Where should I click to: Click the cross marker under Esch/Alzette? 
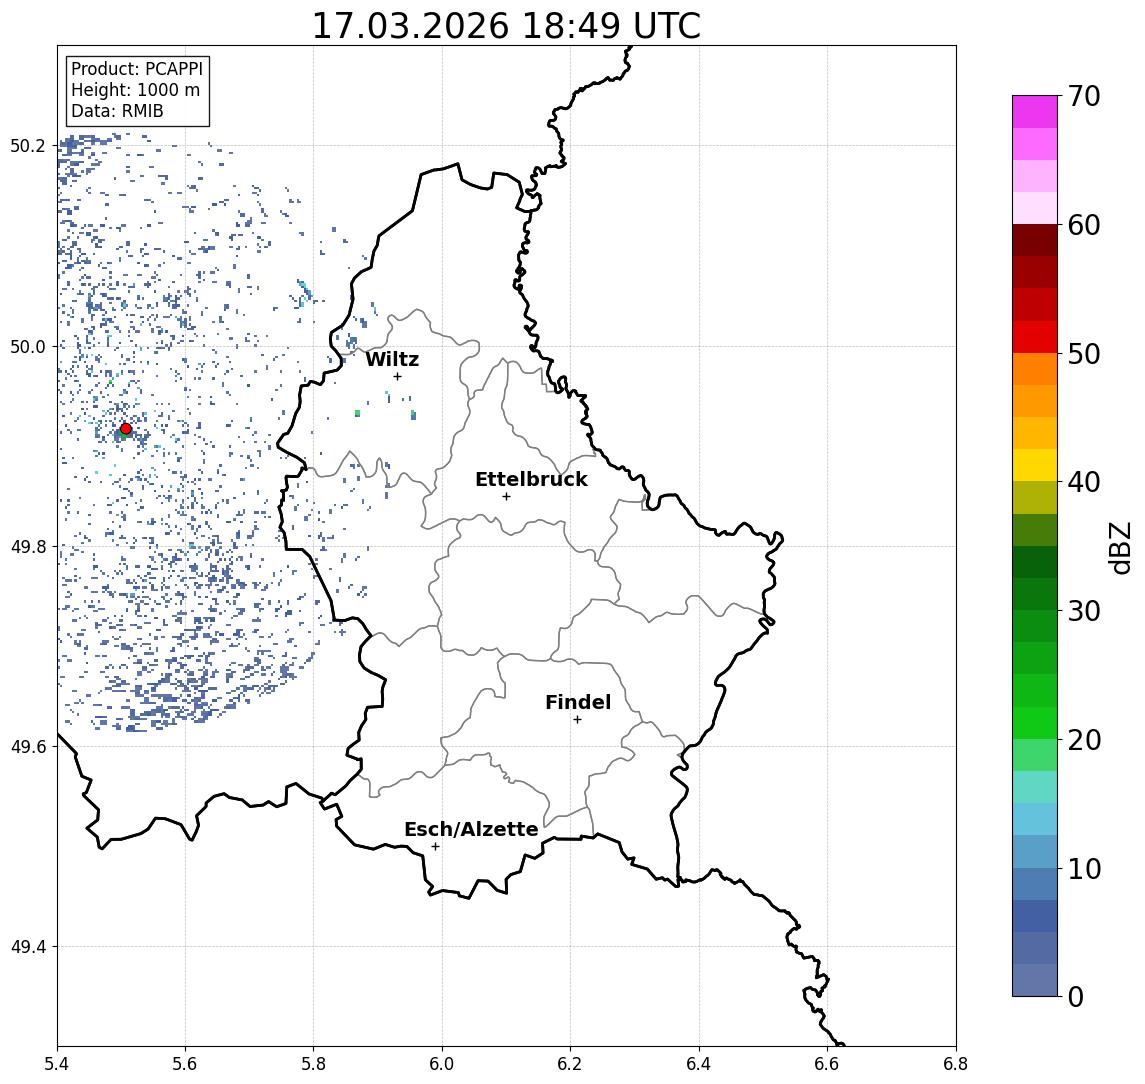click(435, 847)
